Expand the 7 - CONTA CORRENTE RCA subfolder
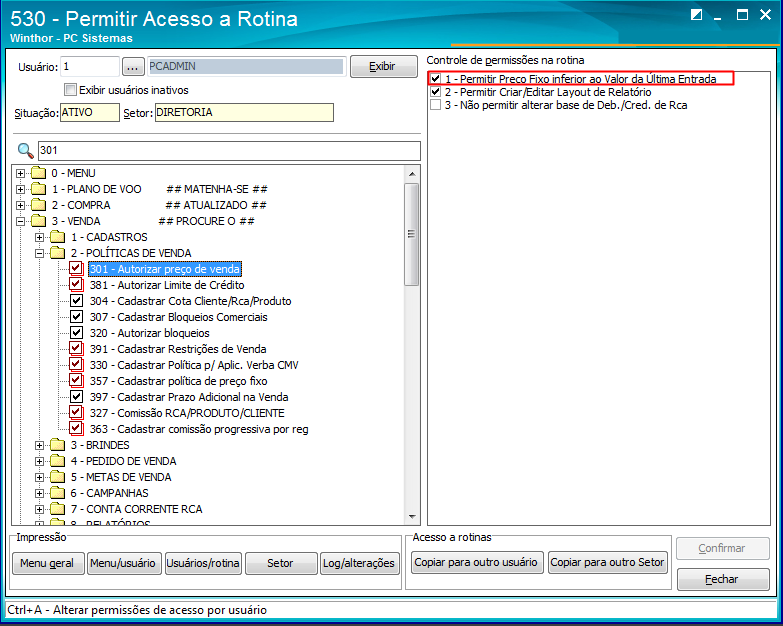Viewport: 783px width, 626px height. coord(39,509)
